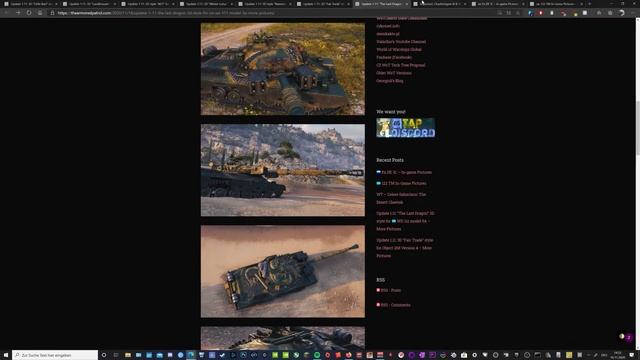Open a new tab with plus button
The width and height of the screenshot is (640, 360).
click(x=589, y=4)
